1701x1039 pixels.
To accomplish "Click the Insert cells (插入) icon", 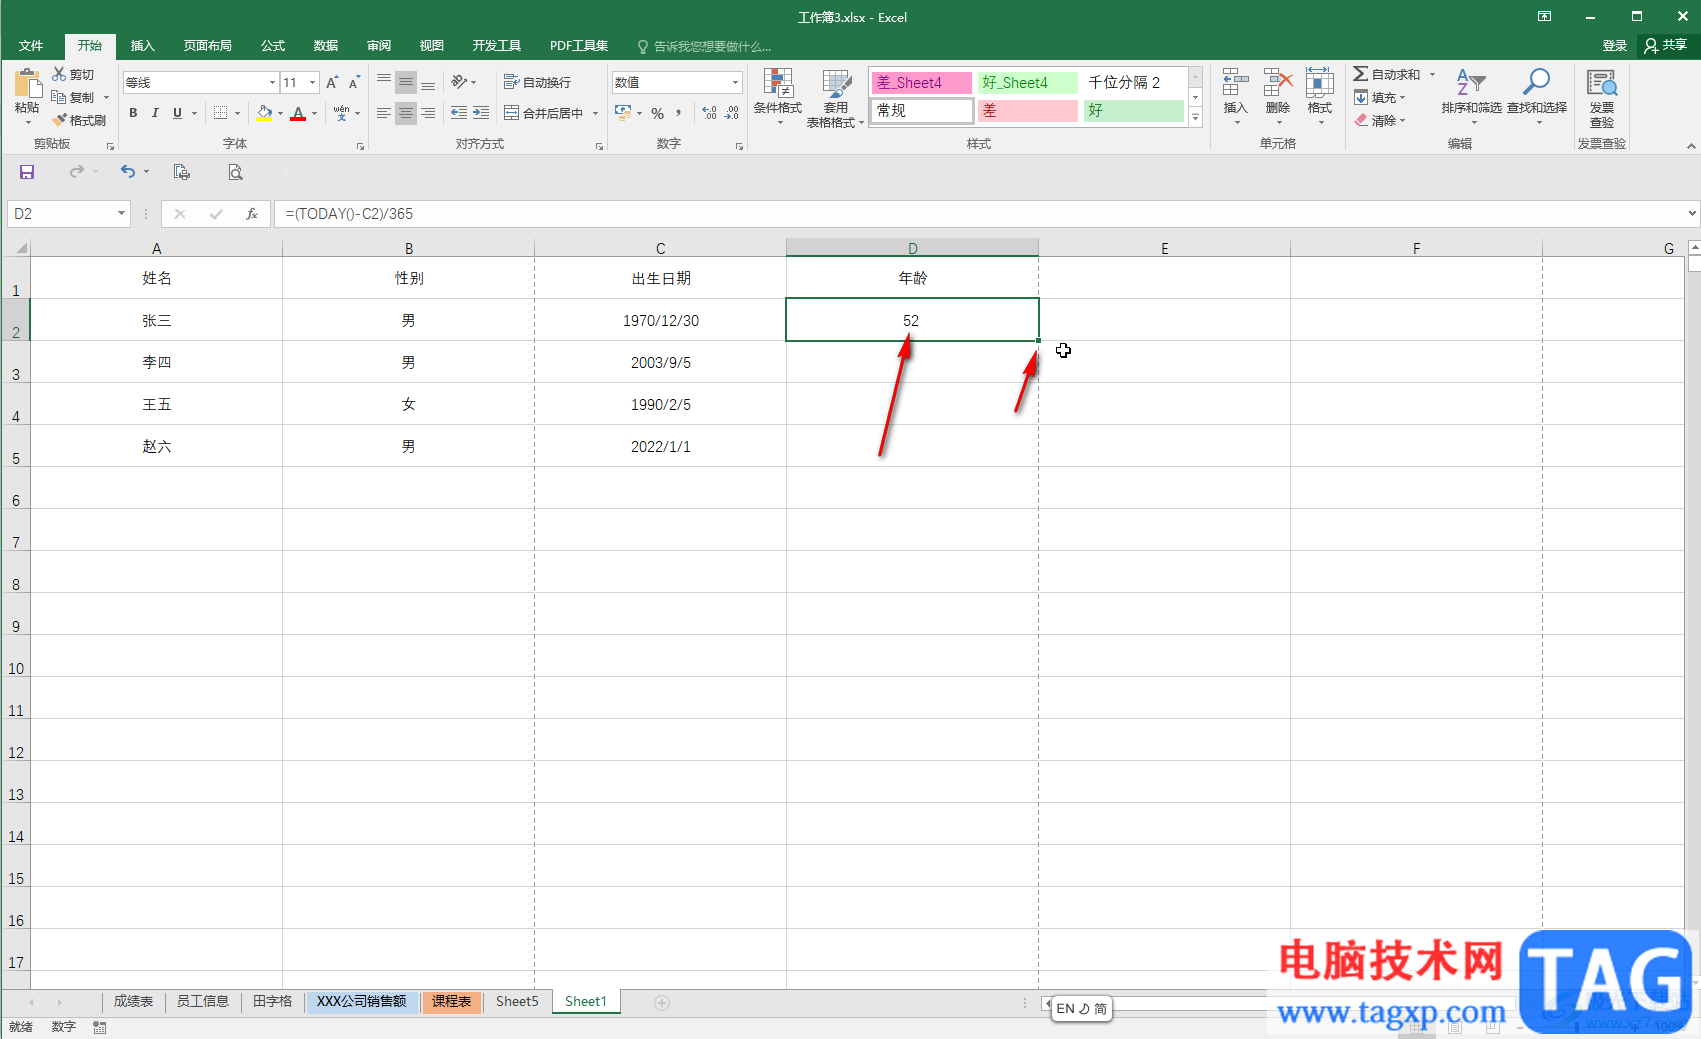I will (x=1235, y=83).
